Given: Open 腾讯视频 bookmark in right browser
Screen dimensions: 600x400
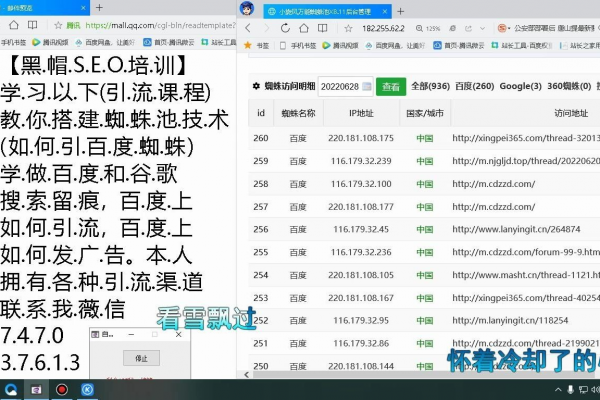Looking at the screenshot, I should click(x=340, y=46).
